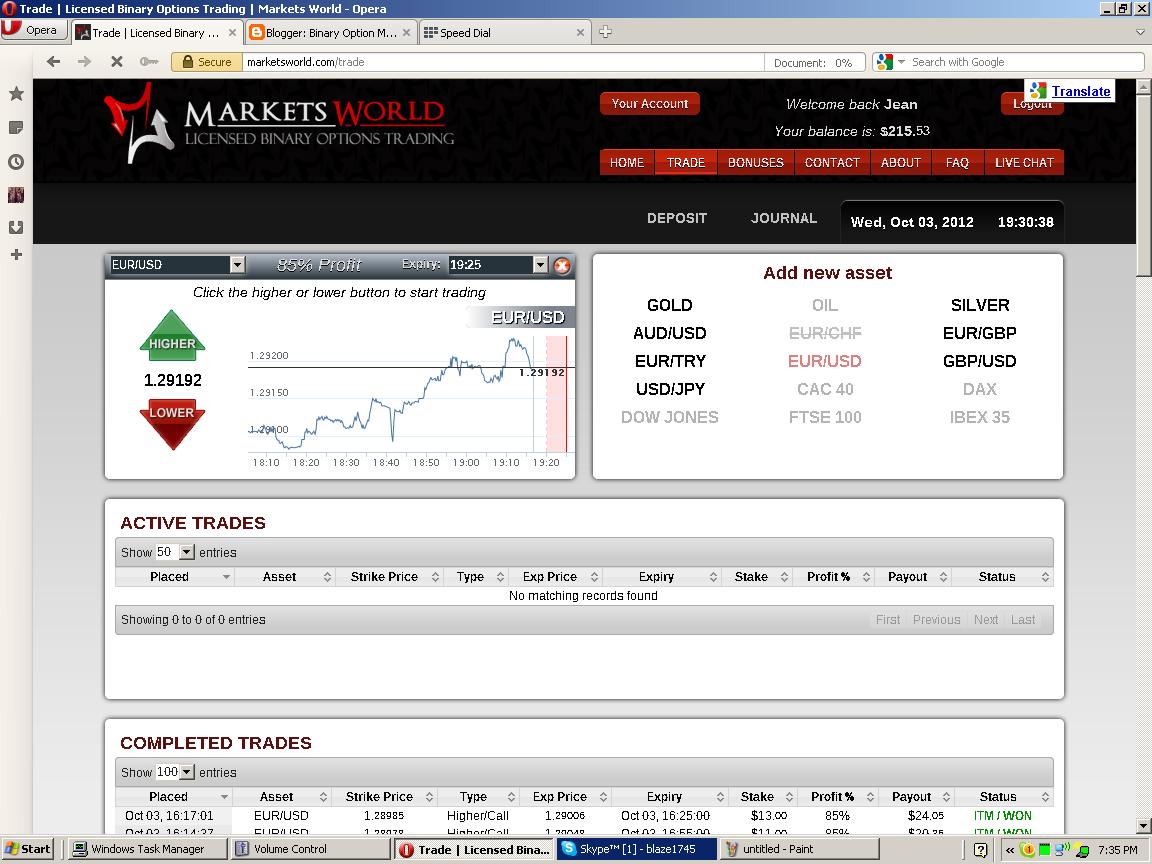Add EUR/TRY as a new asset
The height and width of the screenshot is (864, 1152).
[x=669, y=361]
